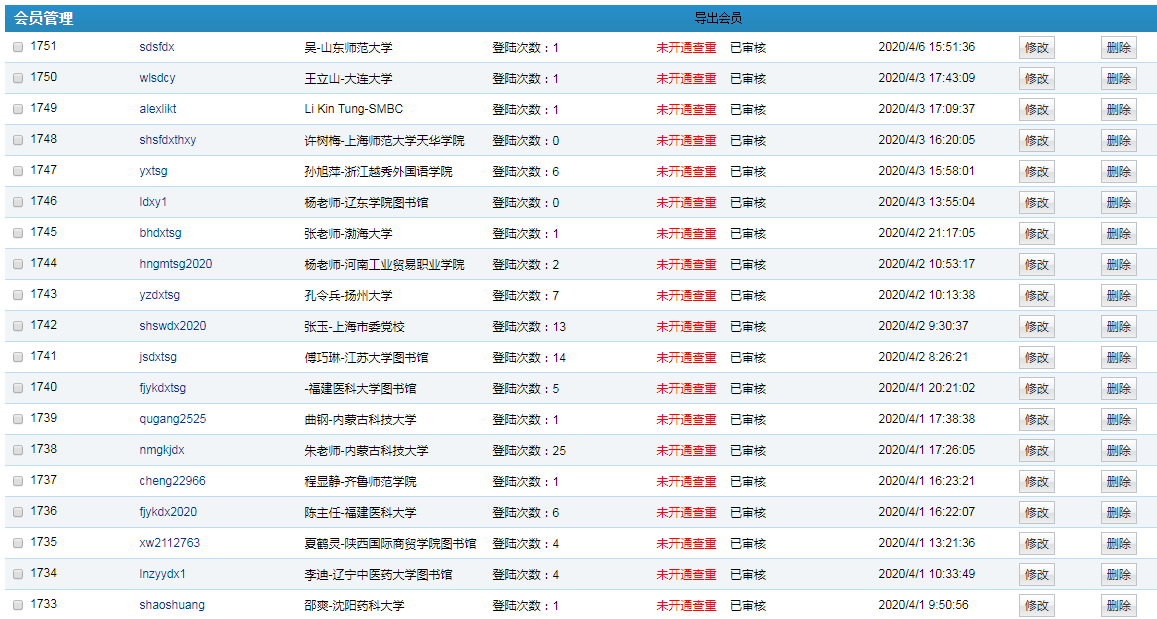Open username link sdsfdx
This screenshot has height=619, width=1157.
[x=157, y=47]
